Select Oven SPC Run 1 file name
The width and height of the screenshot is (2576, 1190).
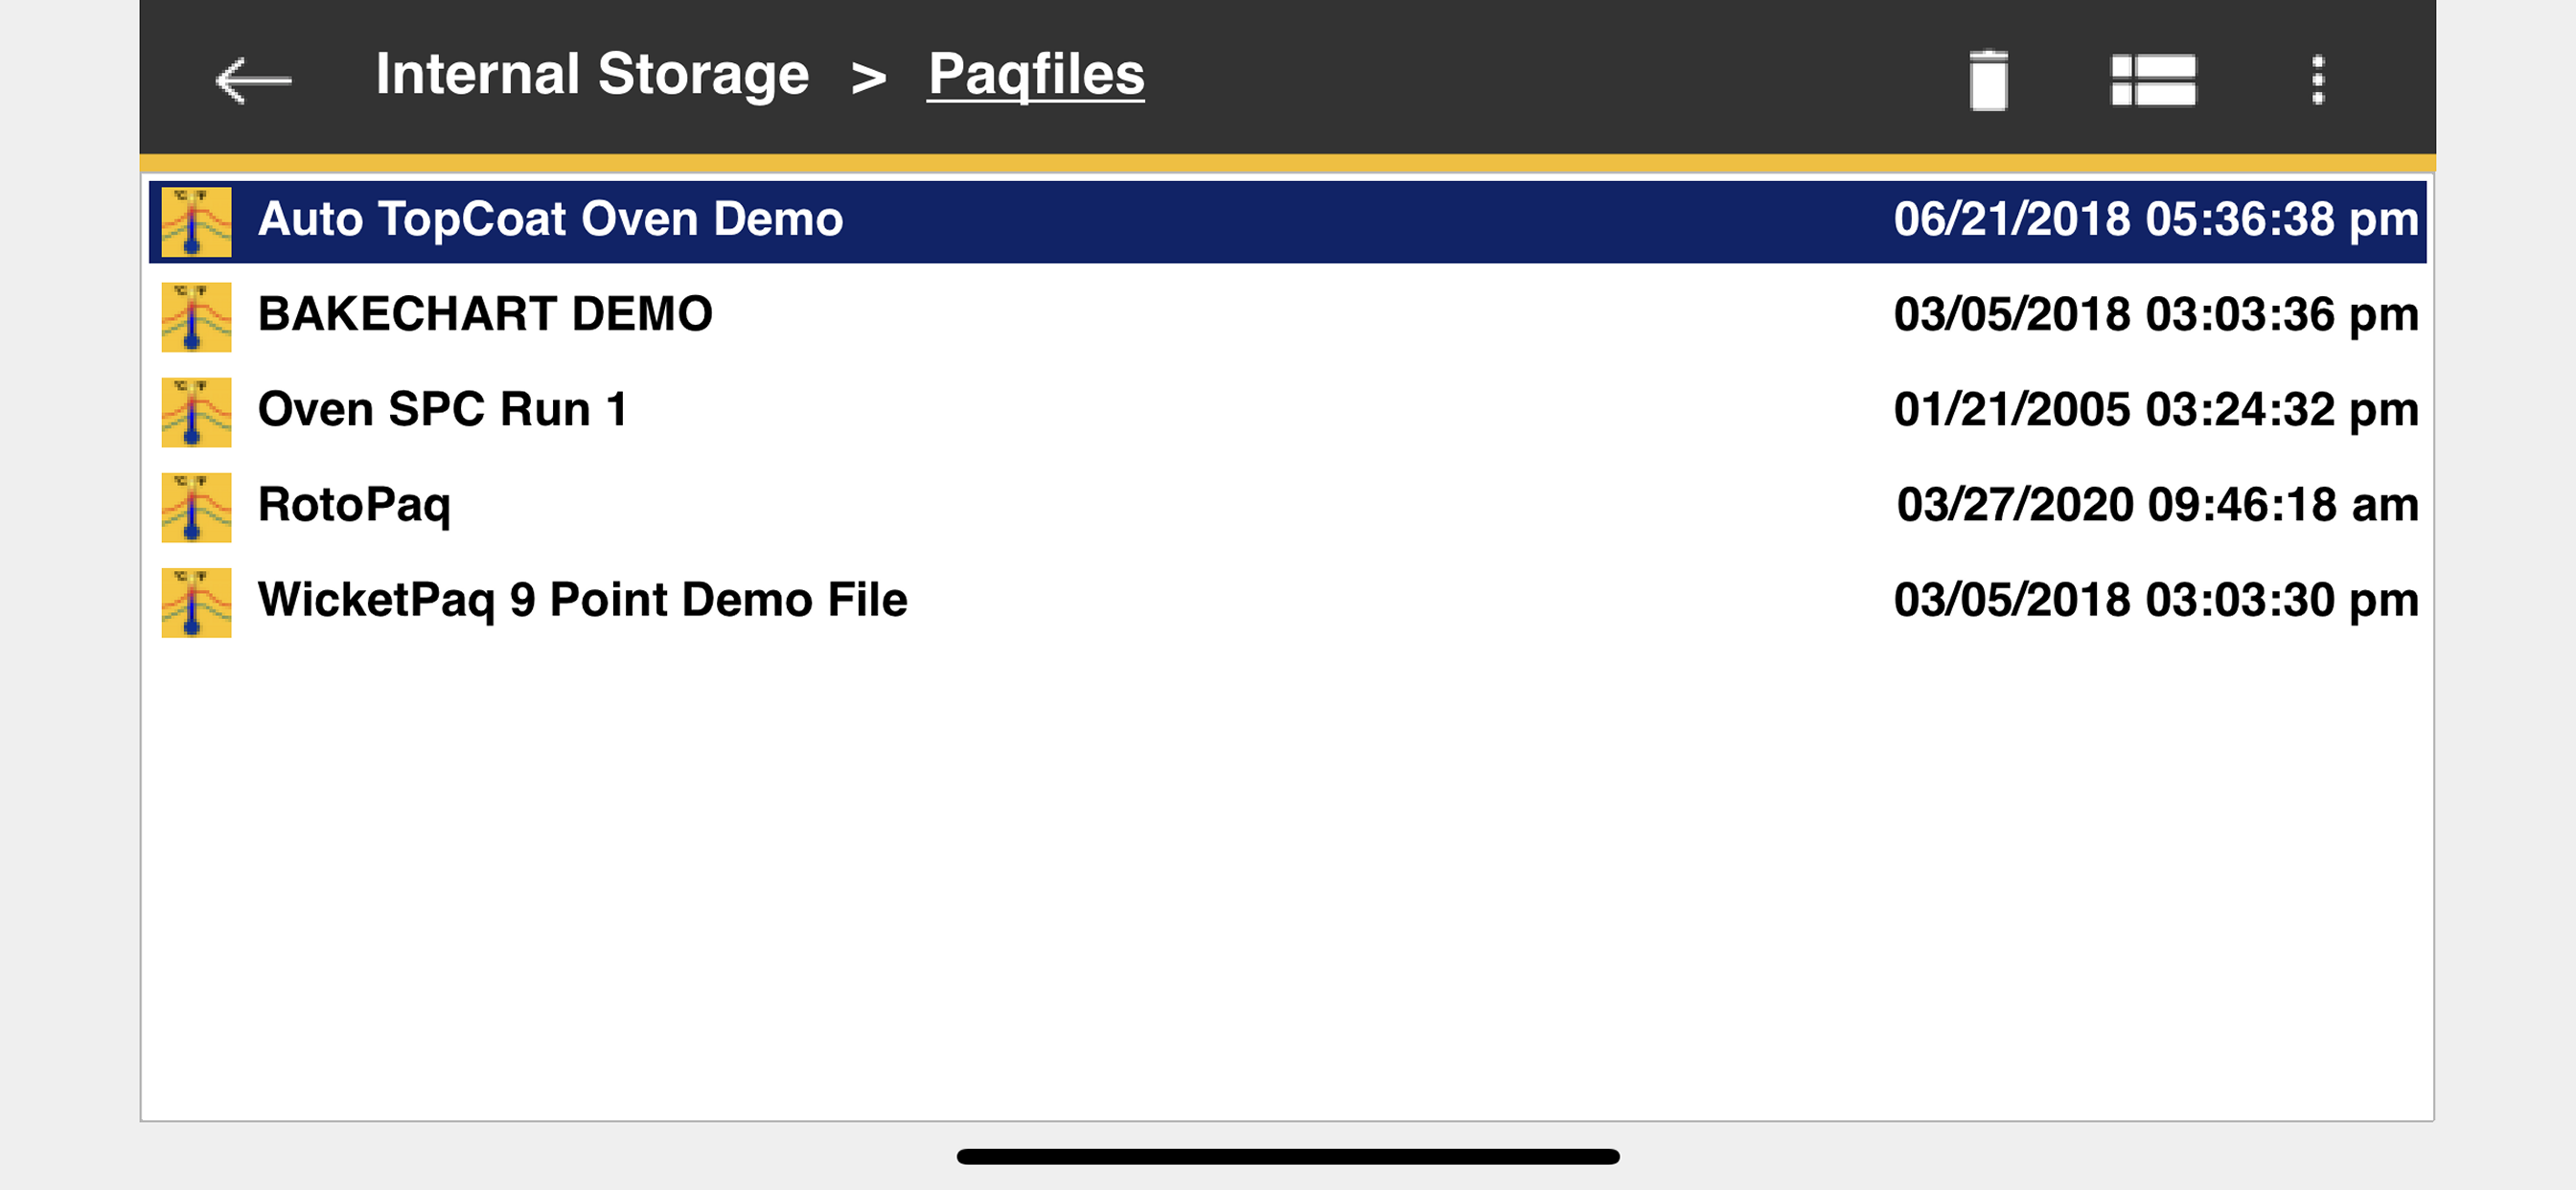(x=442, y=409)
